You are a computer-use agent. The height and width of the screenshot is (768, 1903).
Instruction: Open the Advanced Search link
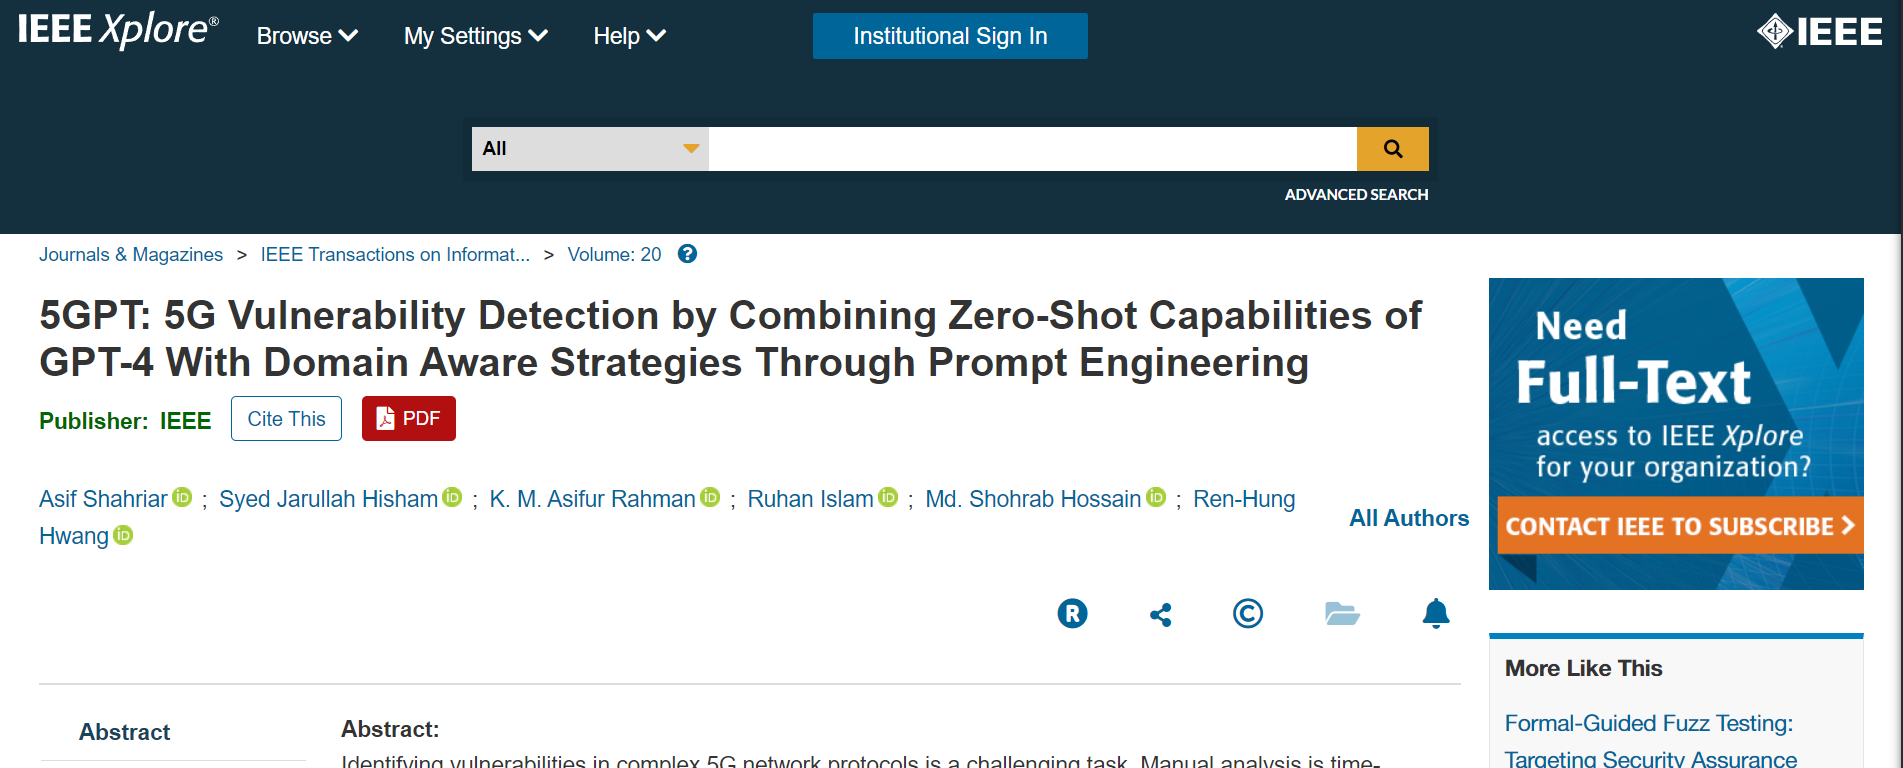tap(1356, 195)
